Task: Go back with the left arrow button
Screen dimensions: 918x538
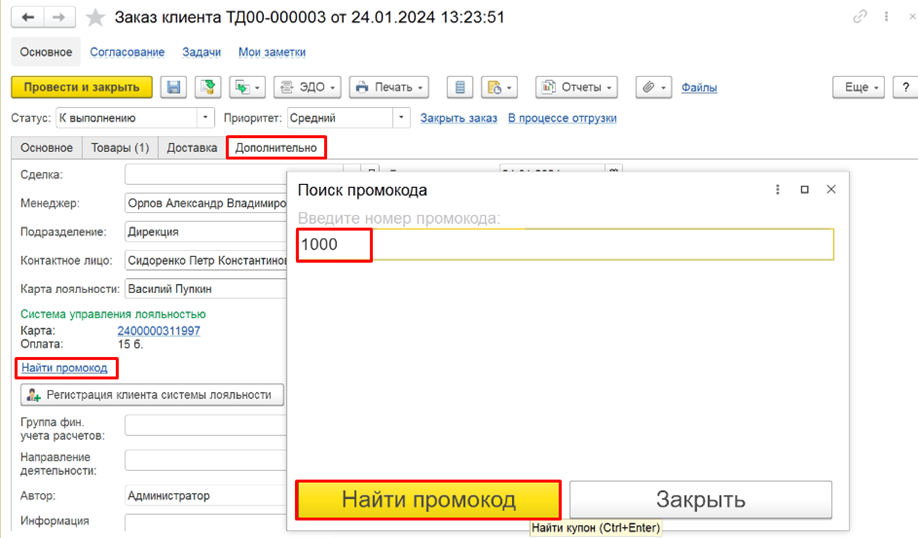Action: (x=28, y=18)
